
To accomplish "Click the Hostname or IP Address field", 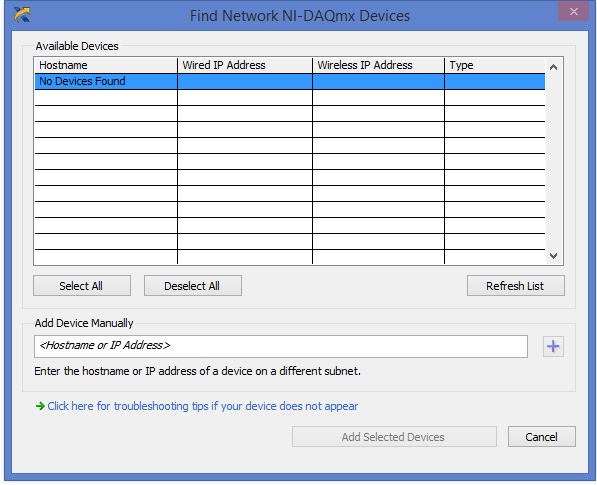I will tap(281, 346).
